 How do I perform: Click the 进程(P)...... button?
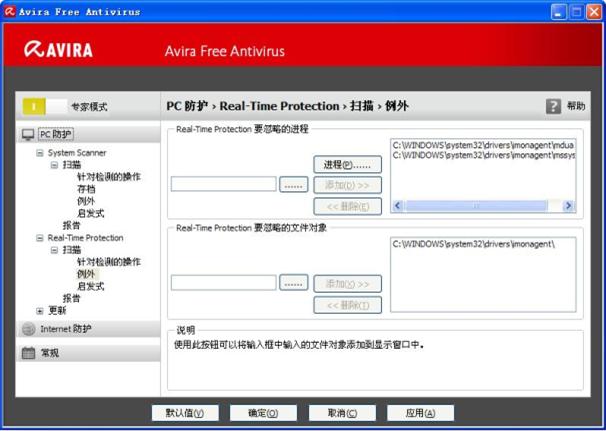(x=347, y=165)
